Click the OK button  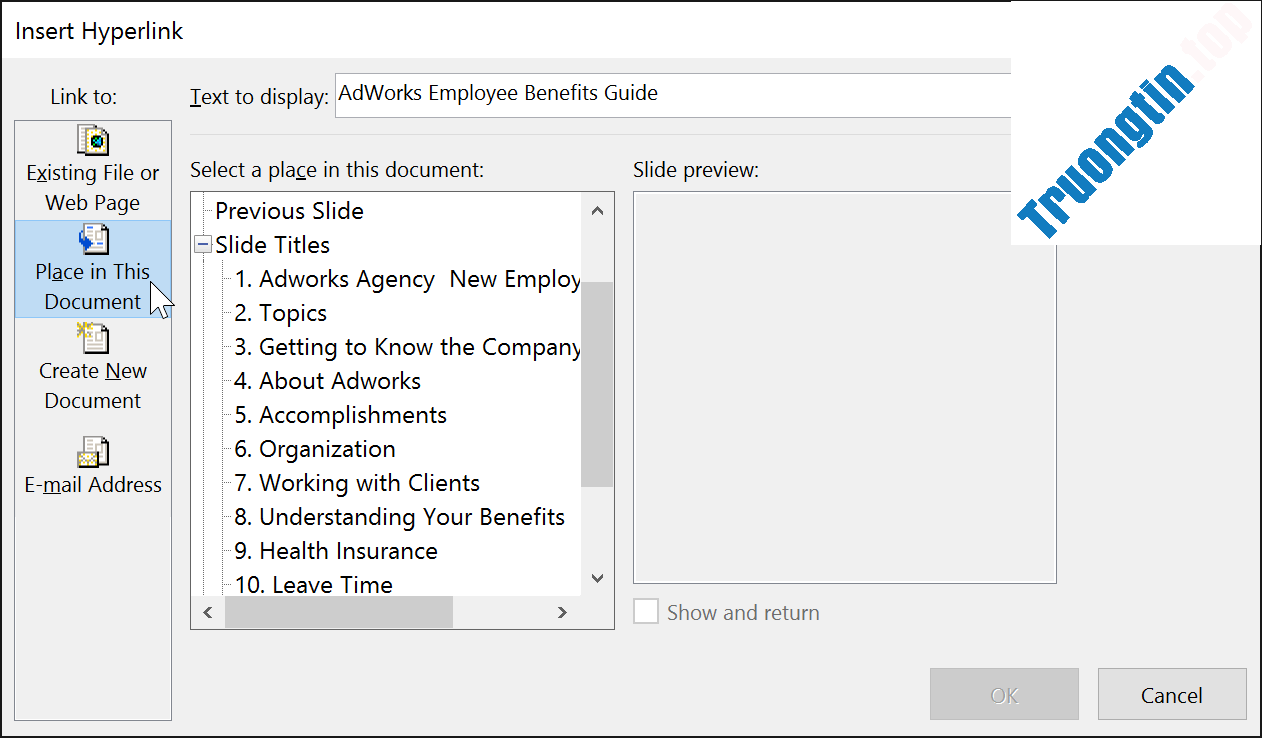1004,695
